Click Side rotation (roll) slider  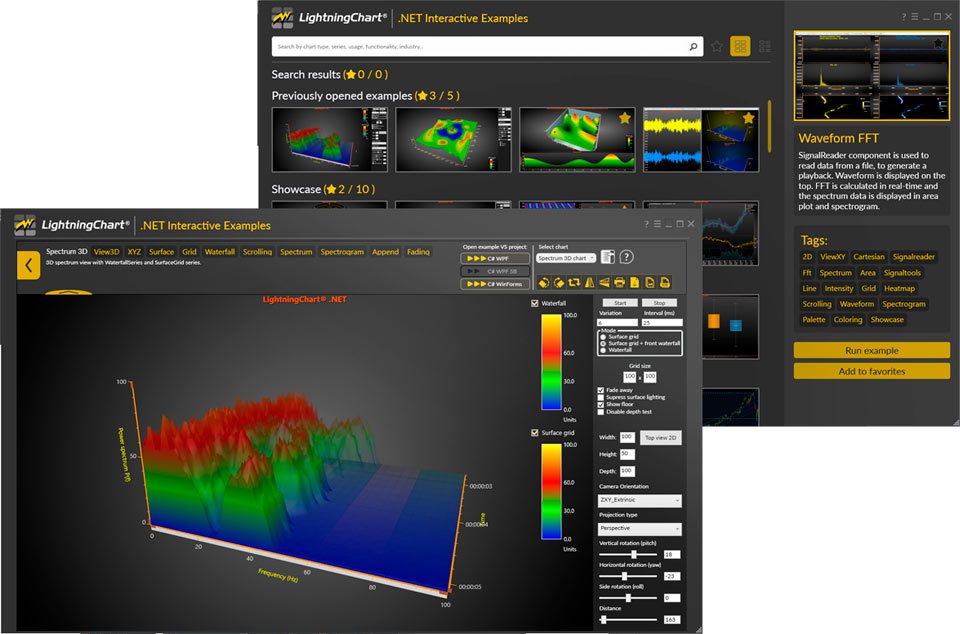click(628, 598)
